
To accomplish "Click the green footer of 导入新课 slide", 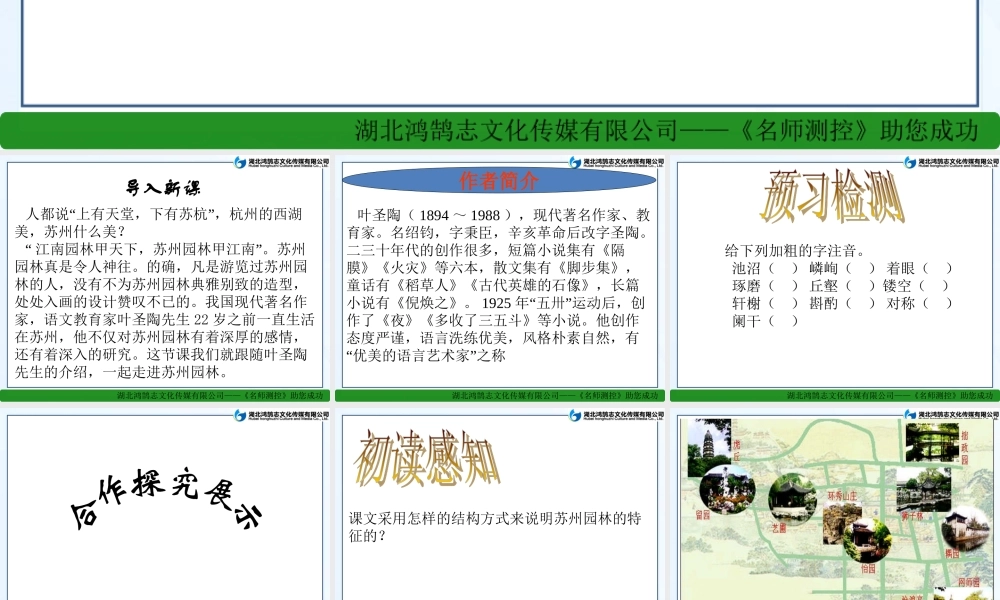I will (x=165, y=395).
